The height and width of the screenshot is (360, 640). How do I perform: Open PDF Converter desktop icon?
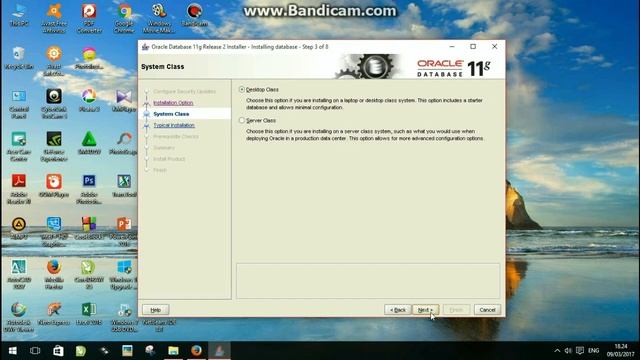pyautogui.click(x=89, y=18)
